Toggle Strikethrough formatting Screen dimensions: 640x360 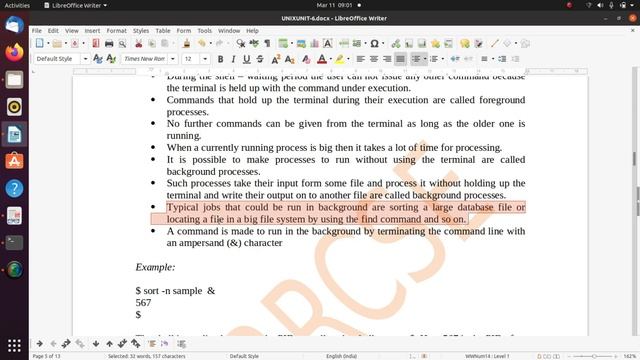point(260,59)
